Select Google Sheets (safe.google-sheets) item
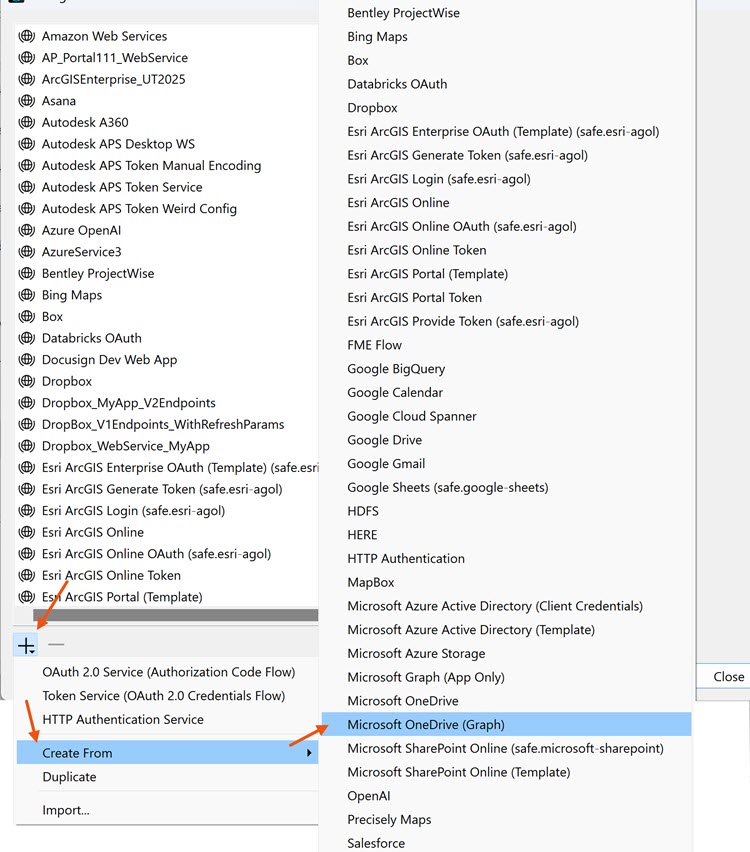The height and width of the screenshot is (852, 750). pyautogui.click(x=448, y=488)
